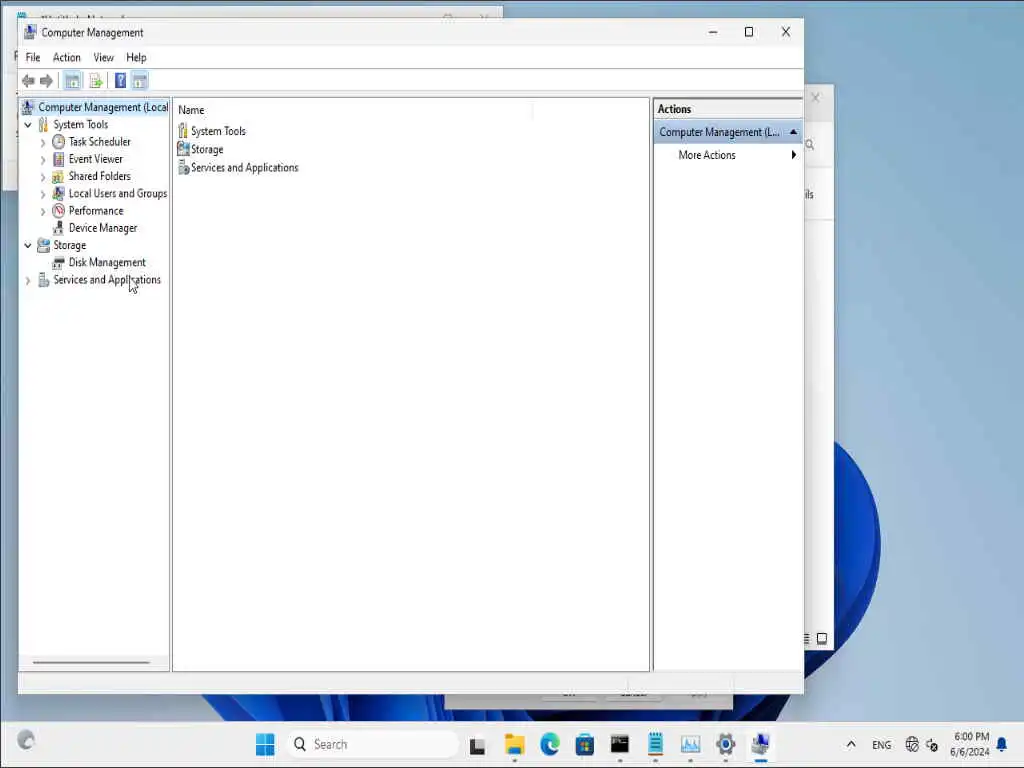
Task: Expand Services and Applications tree node
Action: [28, 280]
